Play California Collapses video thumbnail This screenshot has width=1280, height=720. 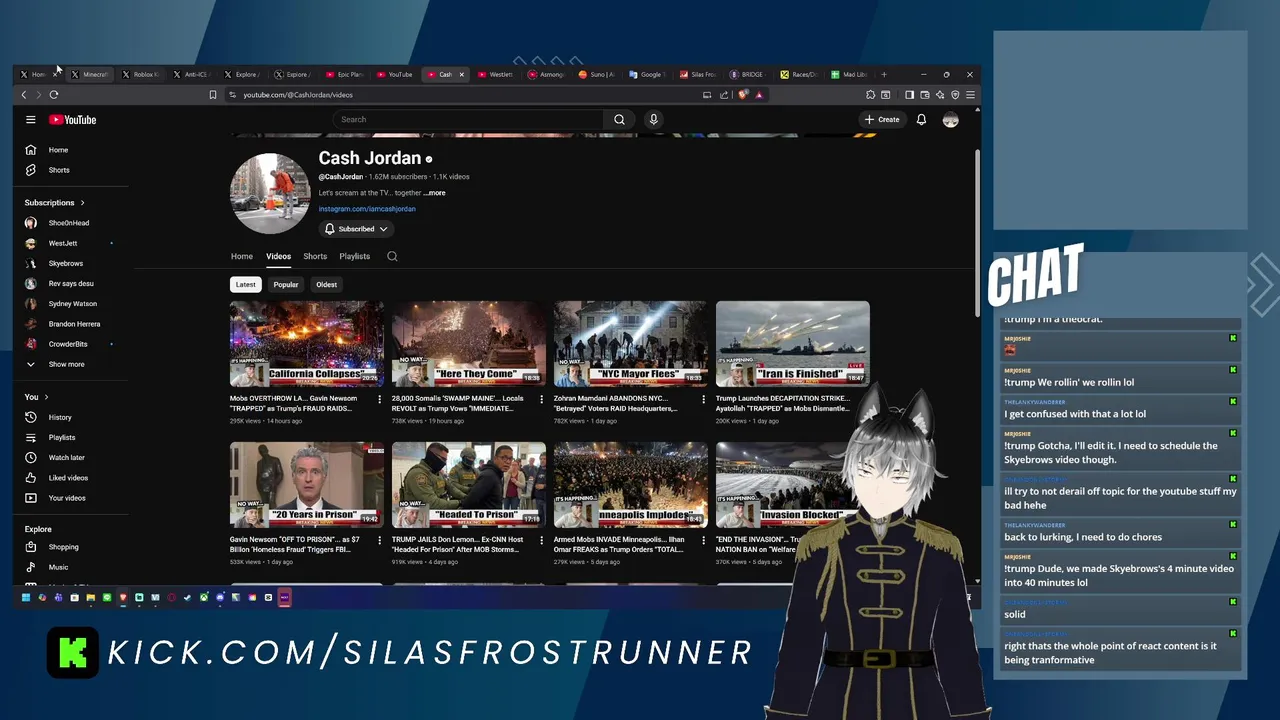307,344
